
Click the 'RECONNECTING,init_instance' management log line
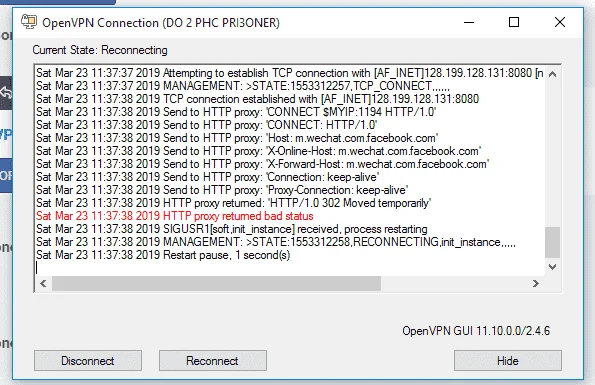[276, 242]
